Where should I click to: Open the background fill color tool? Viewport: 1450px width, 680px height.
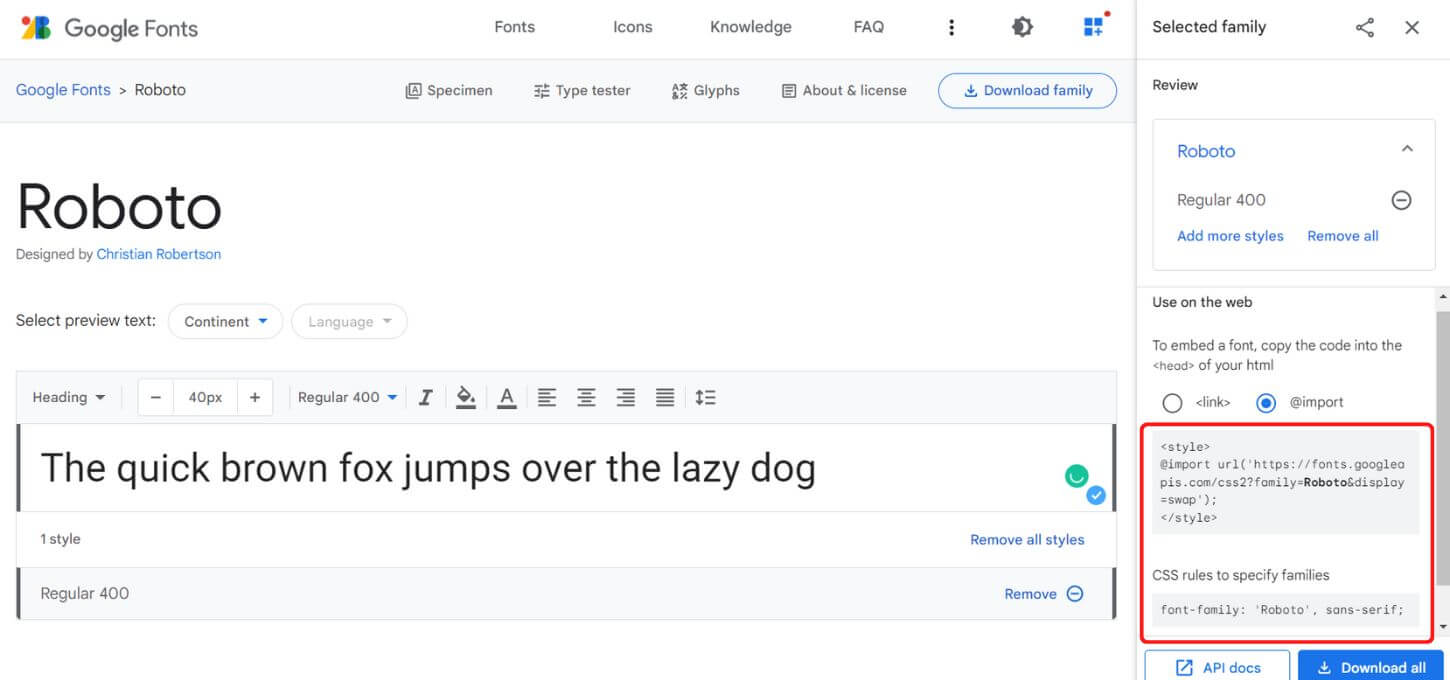(x=466, y=397)
